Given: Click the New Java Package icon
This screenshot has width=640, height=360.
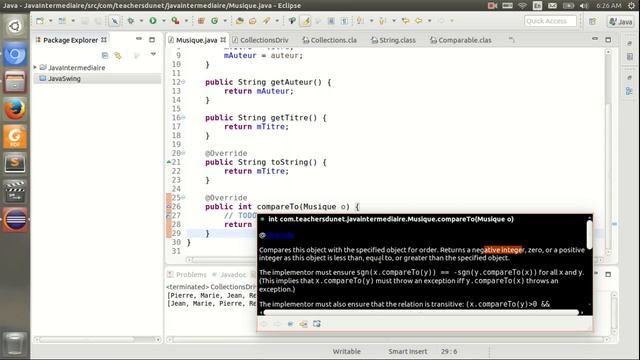Looking at the screenshot, I should coord(201,21).
